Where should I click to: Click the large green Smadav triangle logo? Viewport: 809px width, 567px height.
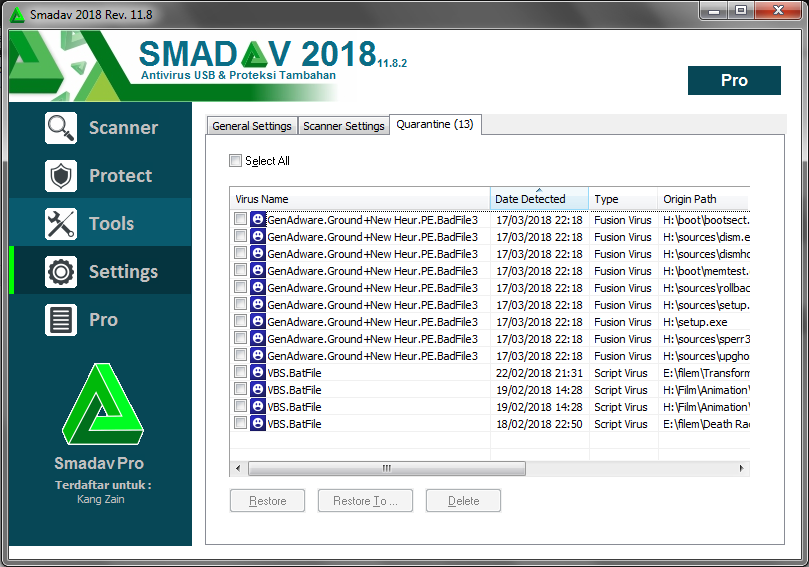(x=103, y=404)
